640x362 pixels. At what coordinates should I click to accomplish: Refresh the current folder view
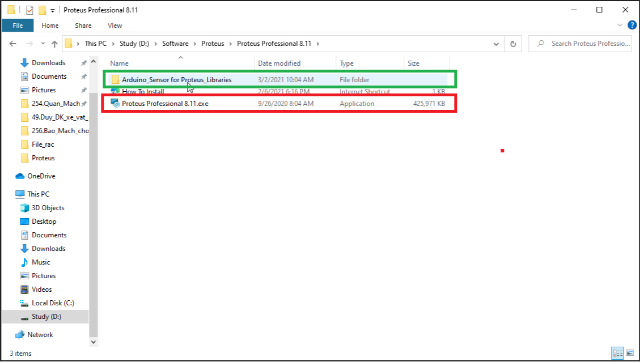[513, 44]
